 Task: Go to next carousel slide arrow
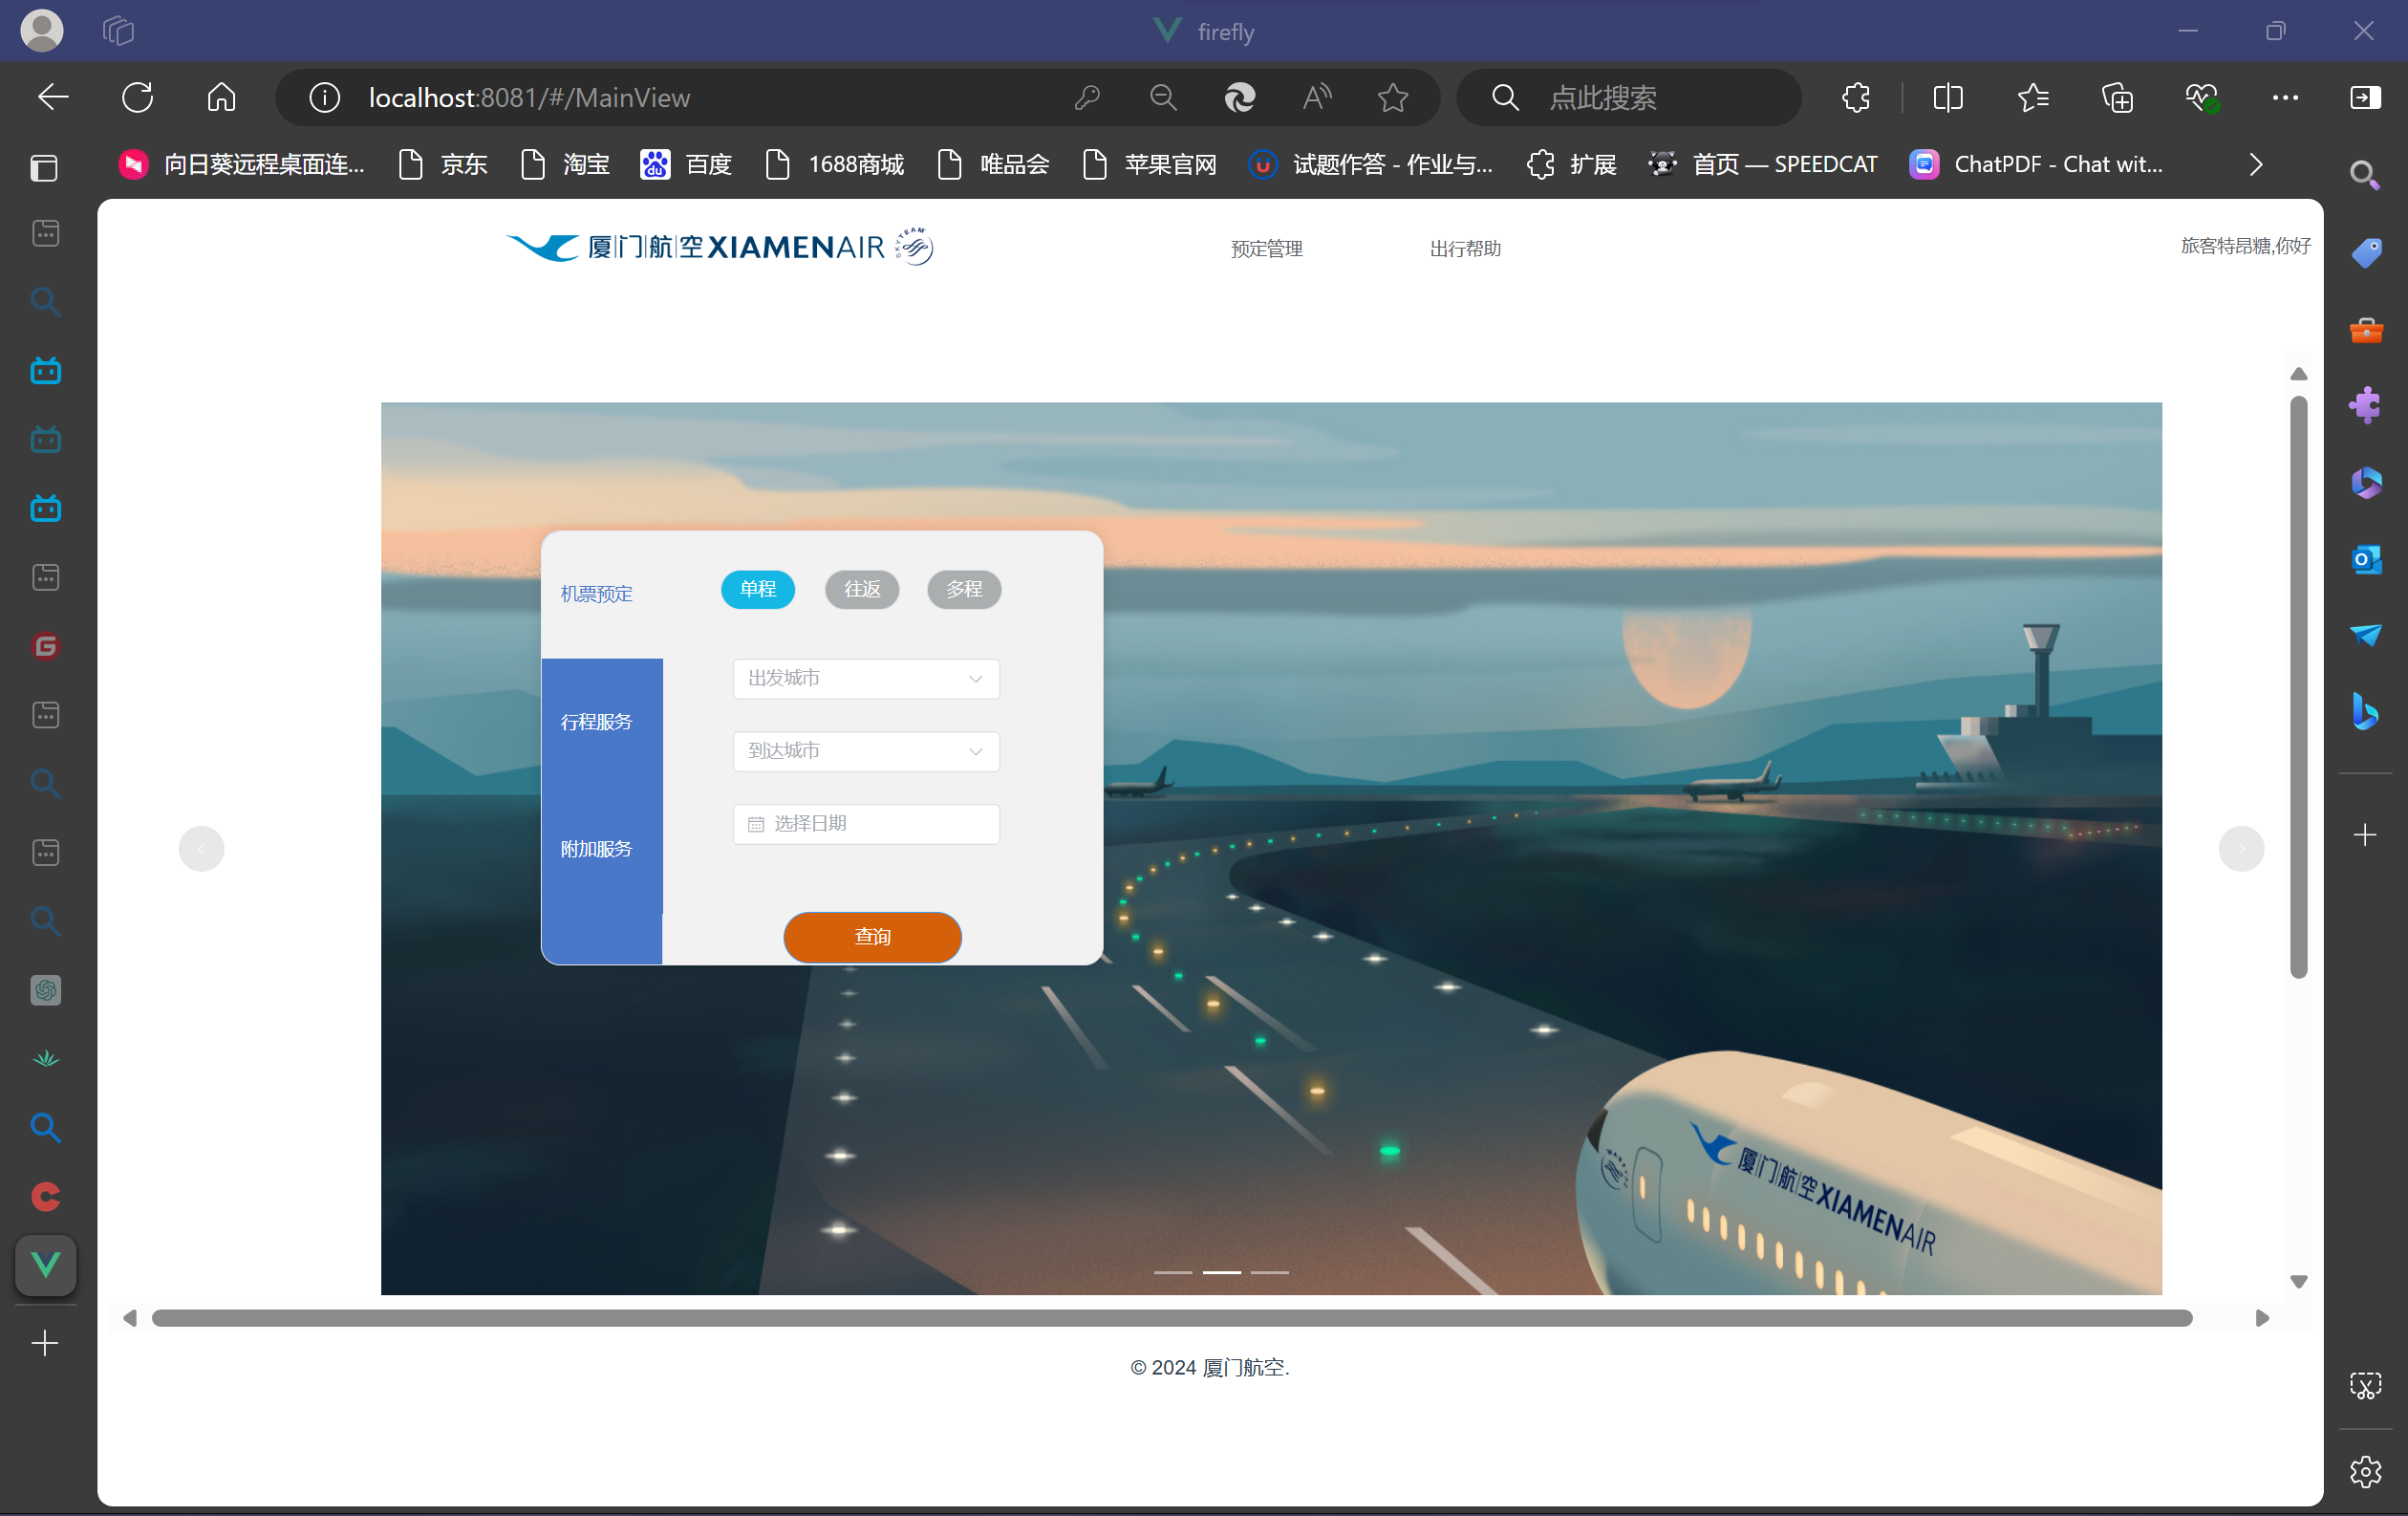coord(2241,849)
